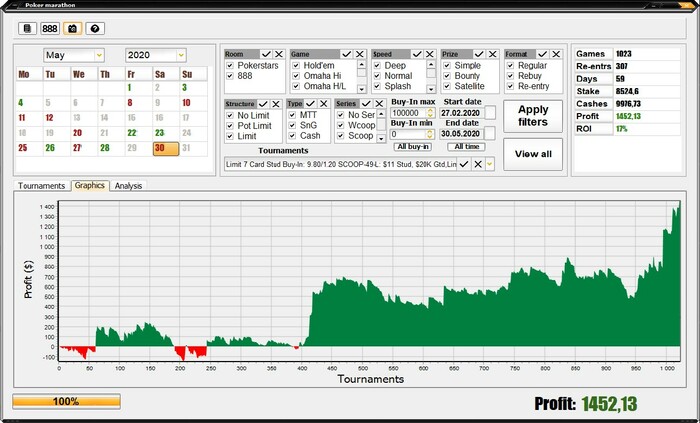Screen dimensions: 700x423
Task: Click the All time button
Action: tap(467, 147)
